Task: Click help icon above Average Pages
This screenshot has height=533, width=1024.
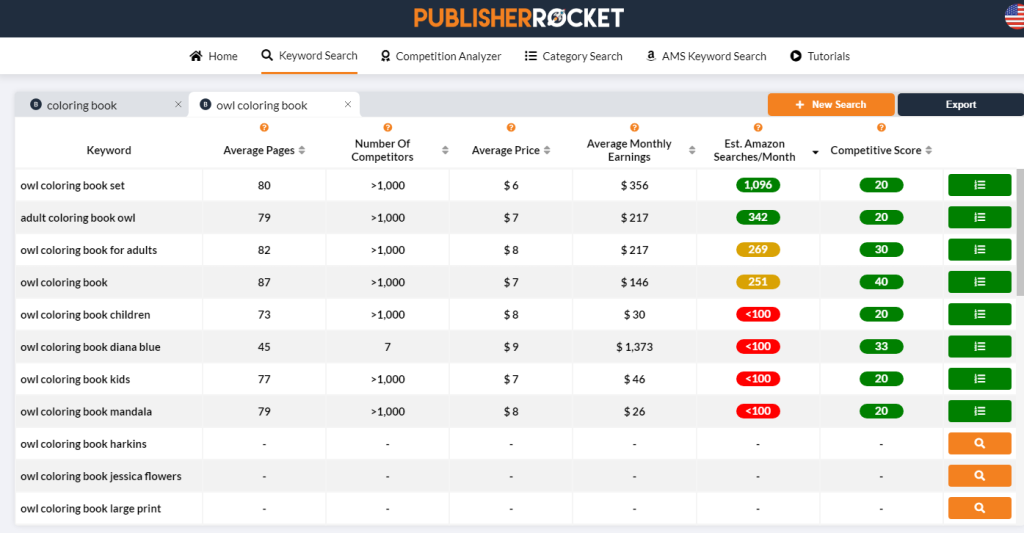Action: [x=264, y=127]
